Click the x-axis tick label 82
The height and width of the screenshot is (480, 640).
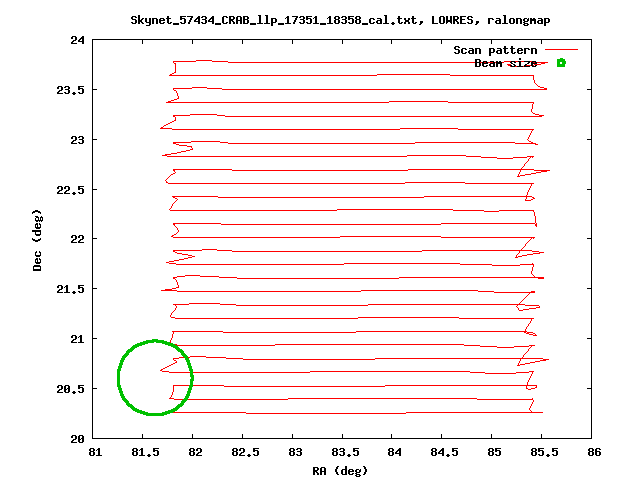coord(195,452)
